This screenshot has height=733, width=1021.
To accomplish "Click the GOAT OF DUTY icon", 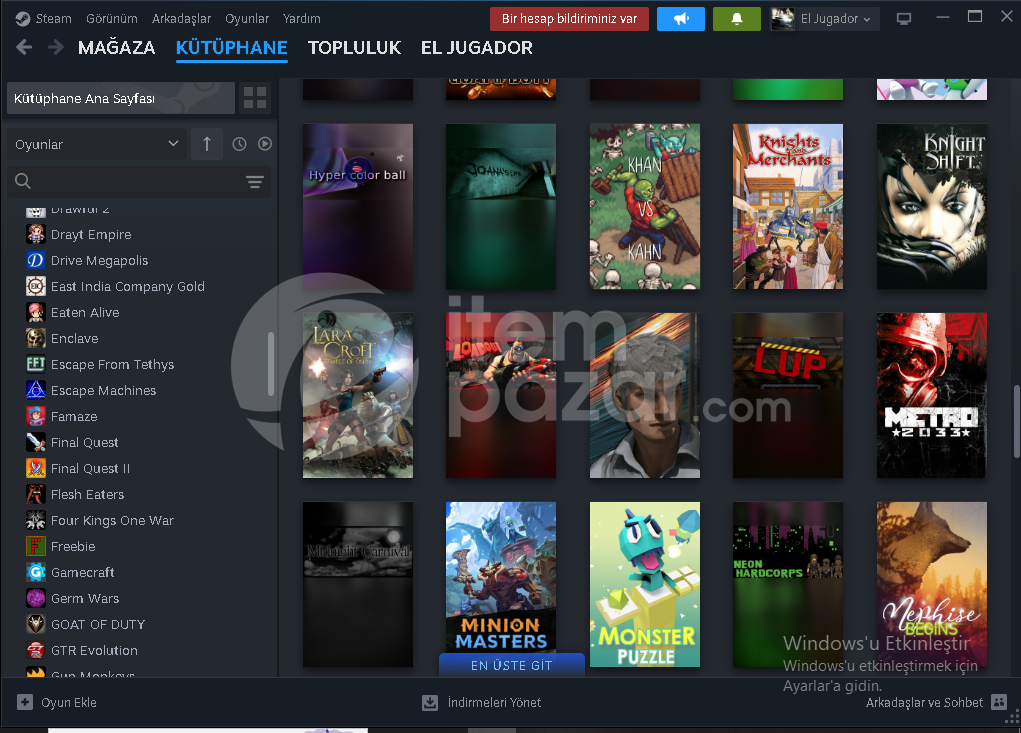I will 36,624.
